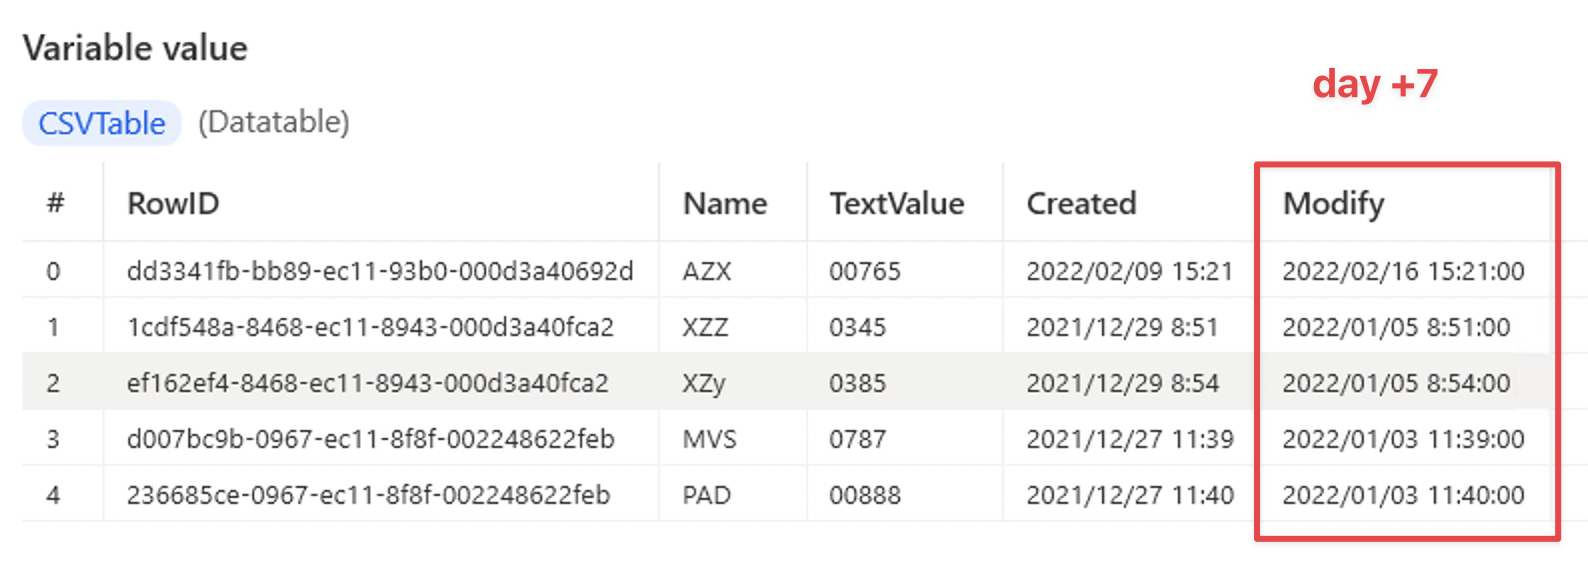Click TextValue cell 00765
This screenshot has width=1588, height=568.
[865, 271]
